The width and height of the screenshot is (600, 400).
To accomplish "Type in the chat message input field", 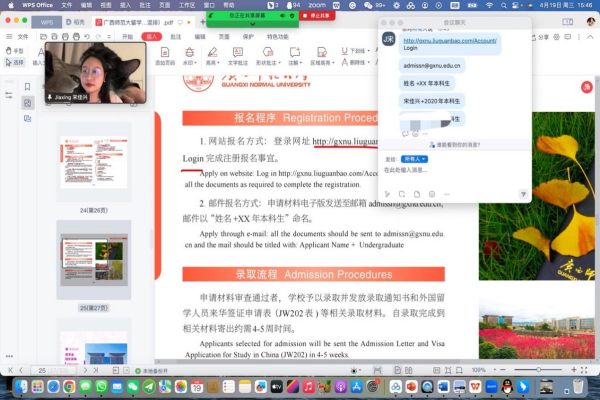I will coord(450,171).
